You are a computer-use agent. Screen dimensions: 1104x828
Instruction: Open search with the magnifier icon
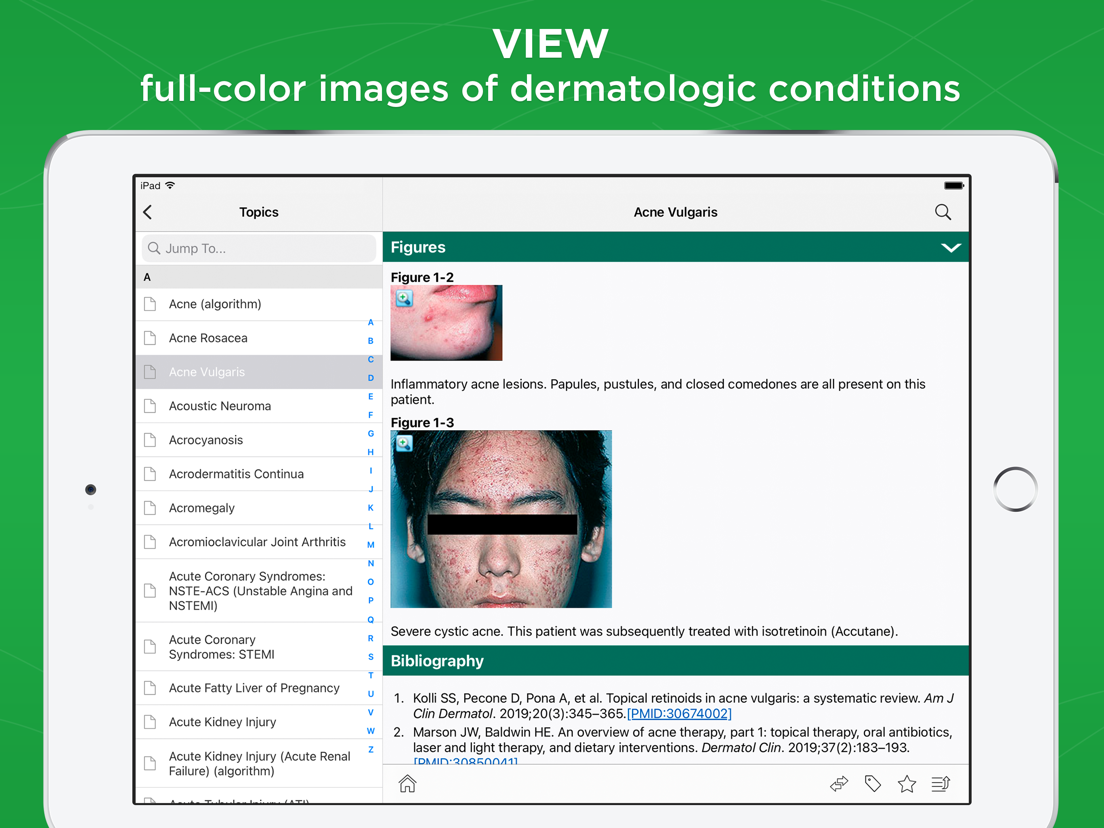[x=943, y=212]
